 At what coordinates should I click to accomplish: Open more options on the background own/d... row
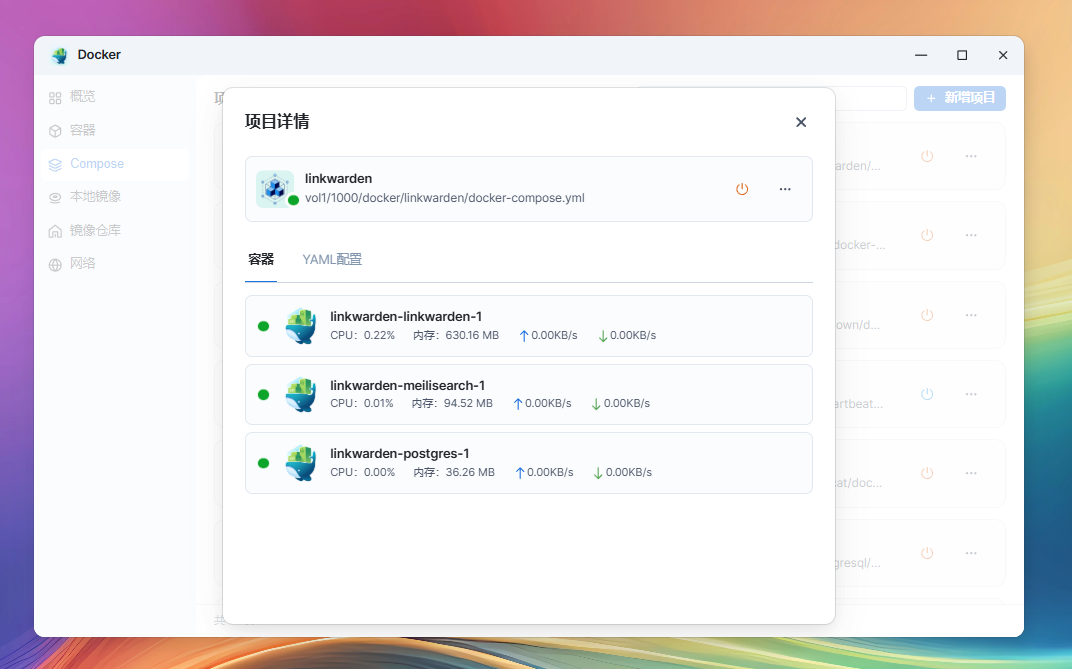tap(971, 315)
